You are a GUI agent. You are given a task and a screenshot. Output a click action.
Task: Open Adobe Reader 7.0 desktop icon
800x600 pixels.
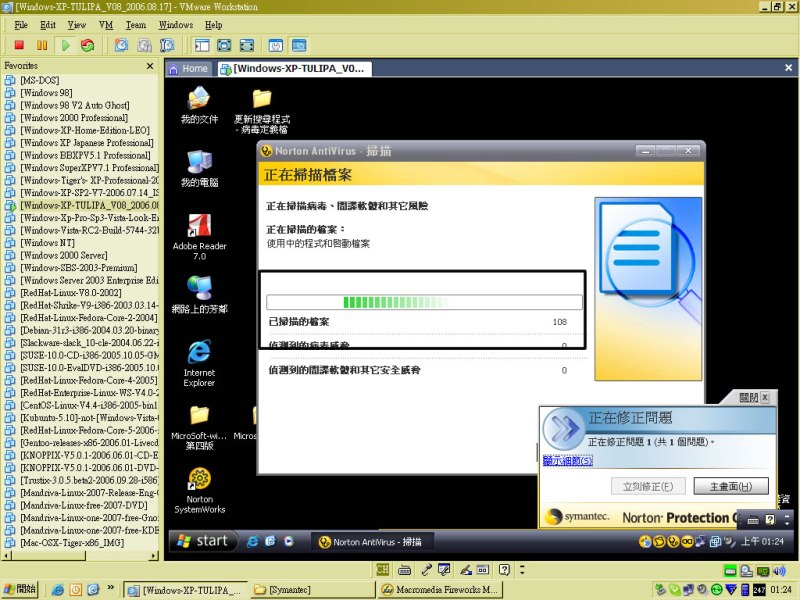coord(199,237)
